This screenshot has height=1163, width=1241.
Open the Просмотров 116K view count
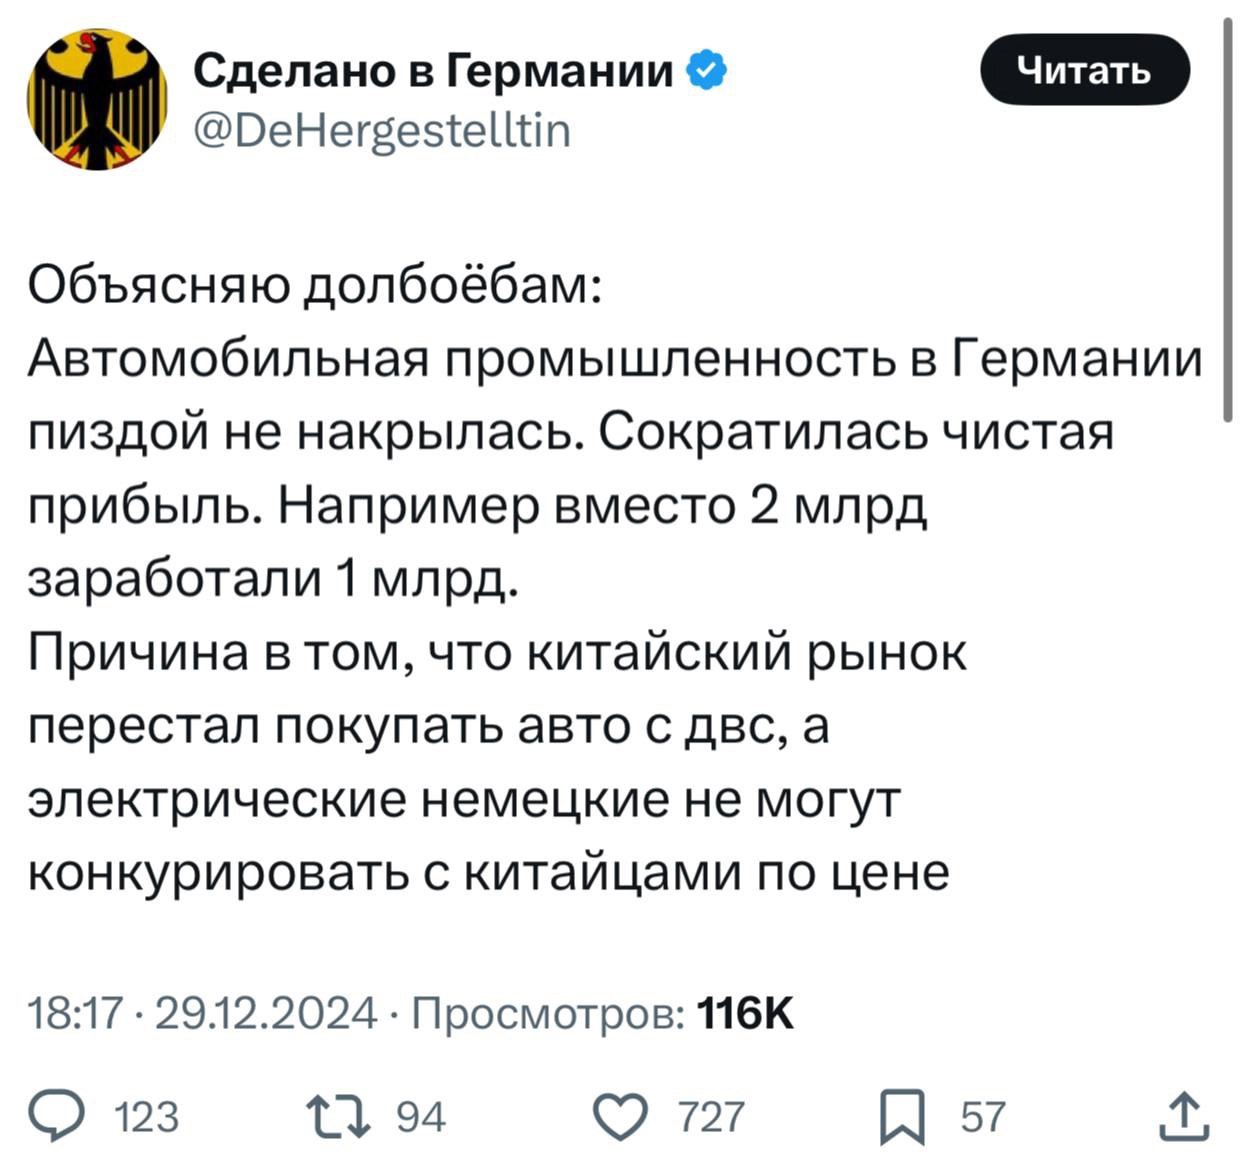[603, 1013]
